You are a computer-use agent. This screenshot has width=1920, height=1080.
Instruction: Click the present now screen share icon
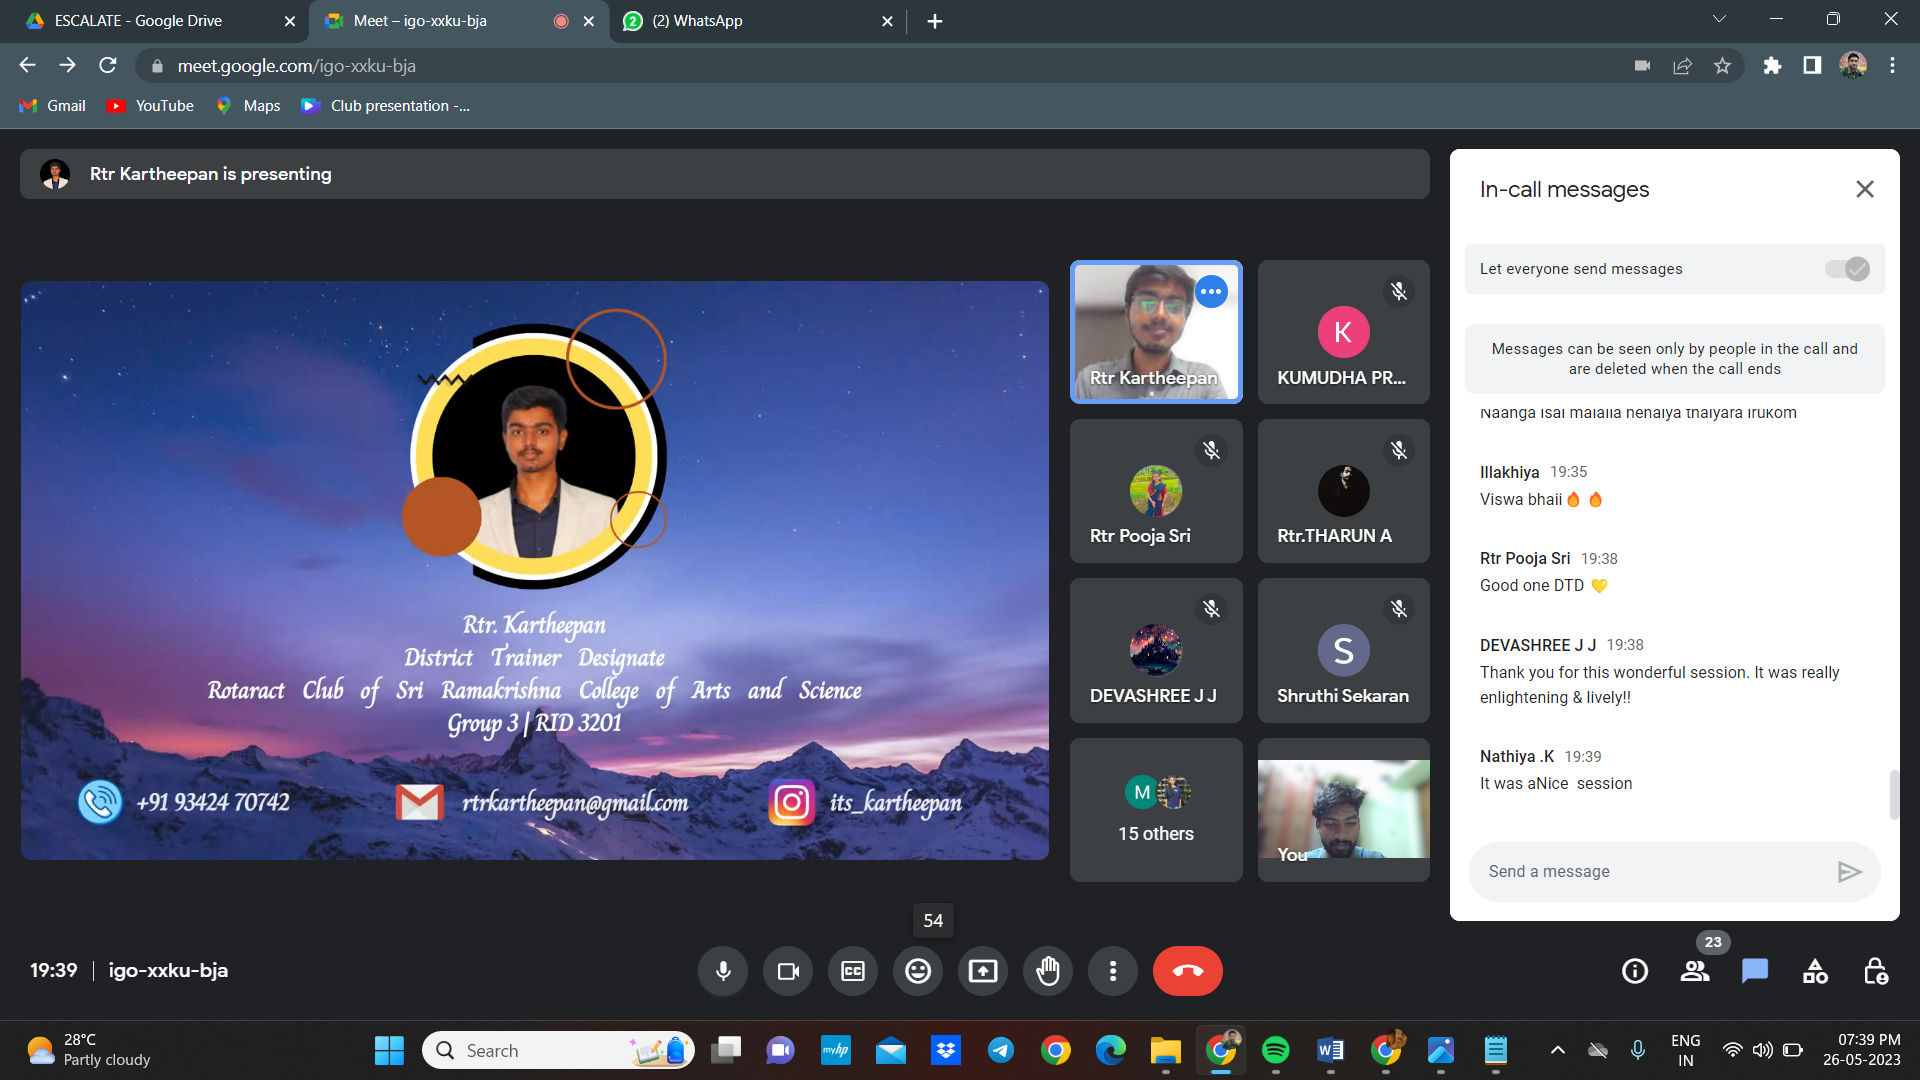tap(983, 971)
